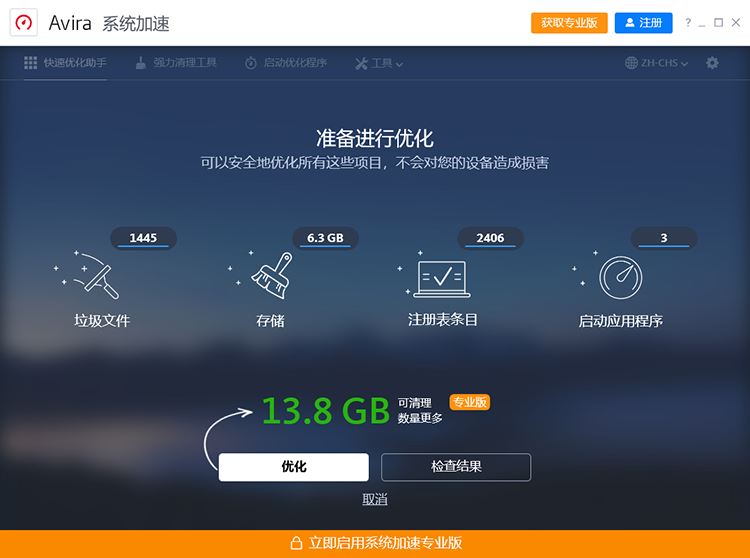Click the Avira logo icon
The height and width of the screenshot is (558, 750).
pyautogui.click(x=23, y=22)
